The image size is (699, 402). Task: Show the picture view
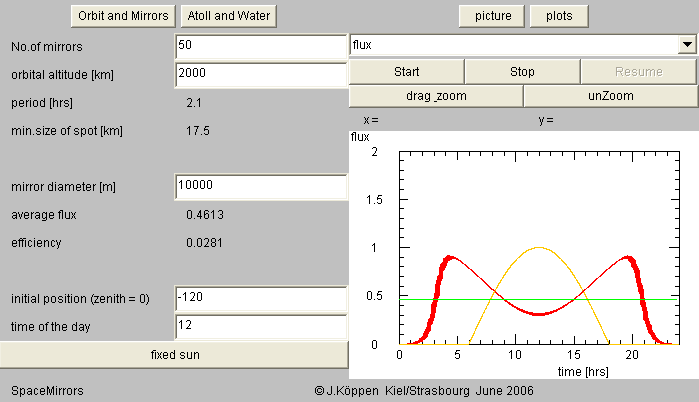(x=493, y=16)
